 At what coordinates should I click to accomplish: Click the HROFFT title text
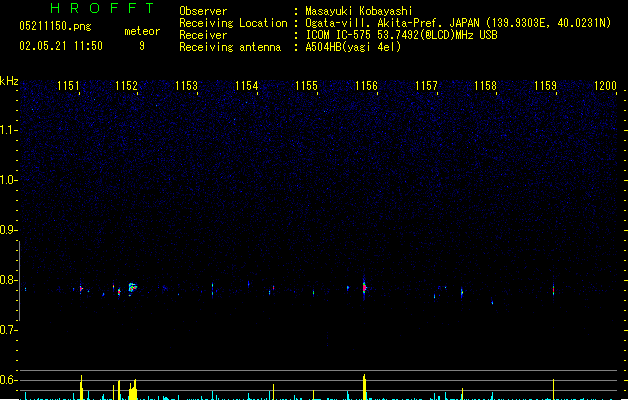[x=103, y=8]
